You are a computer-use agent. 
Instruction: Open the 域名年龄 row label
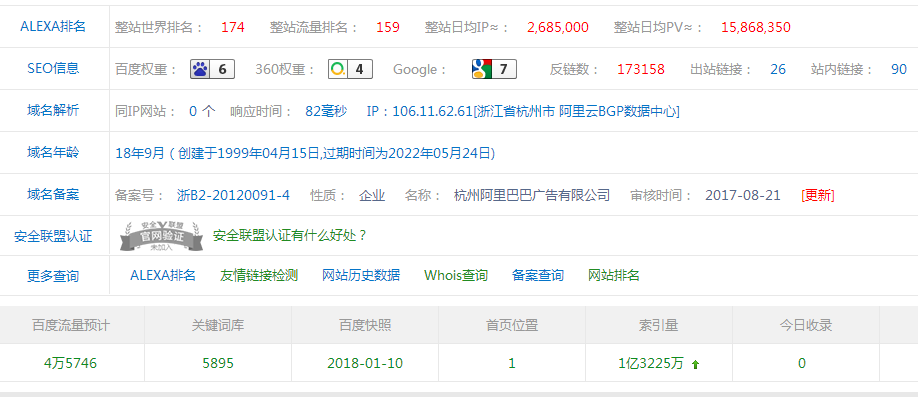53,153
